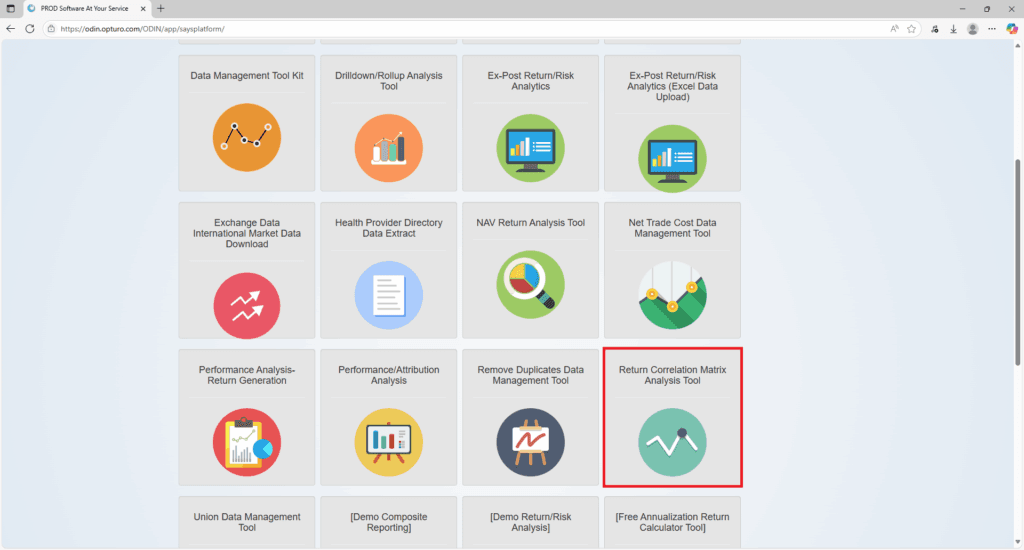Open the Performance Analysis-Return Generation clipboard icon
This screenshot has width=1024, height=550.
246,442
